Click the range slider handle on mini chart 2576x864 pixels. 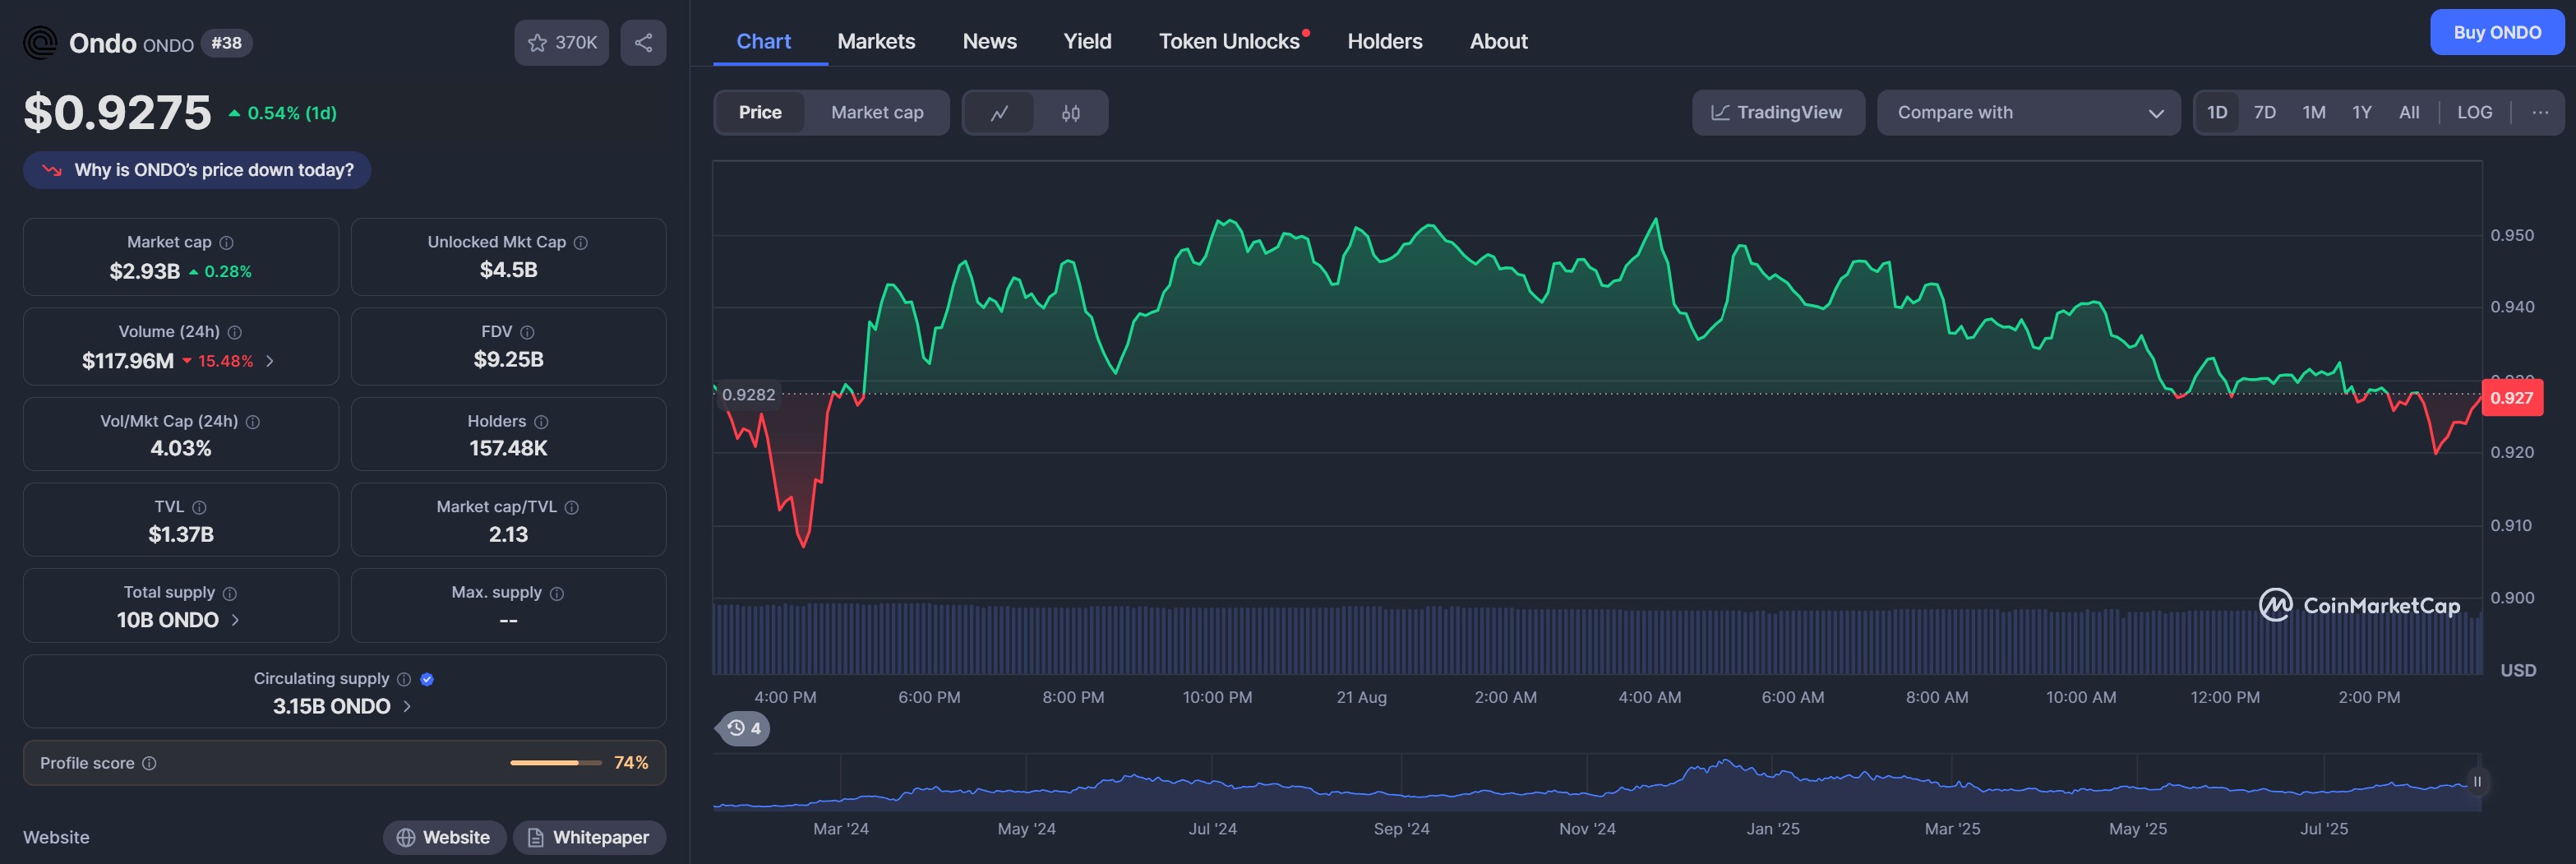[2477, 782]
